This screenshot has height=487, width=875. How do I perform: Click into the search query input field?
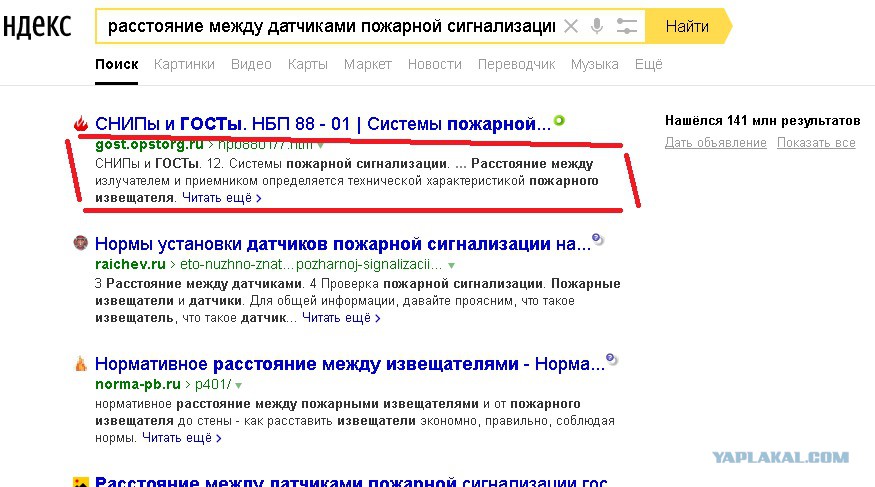tap(331, 26)
